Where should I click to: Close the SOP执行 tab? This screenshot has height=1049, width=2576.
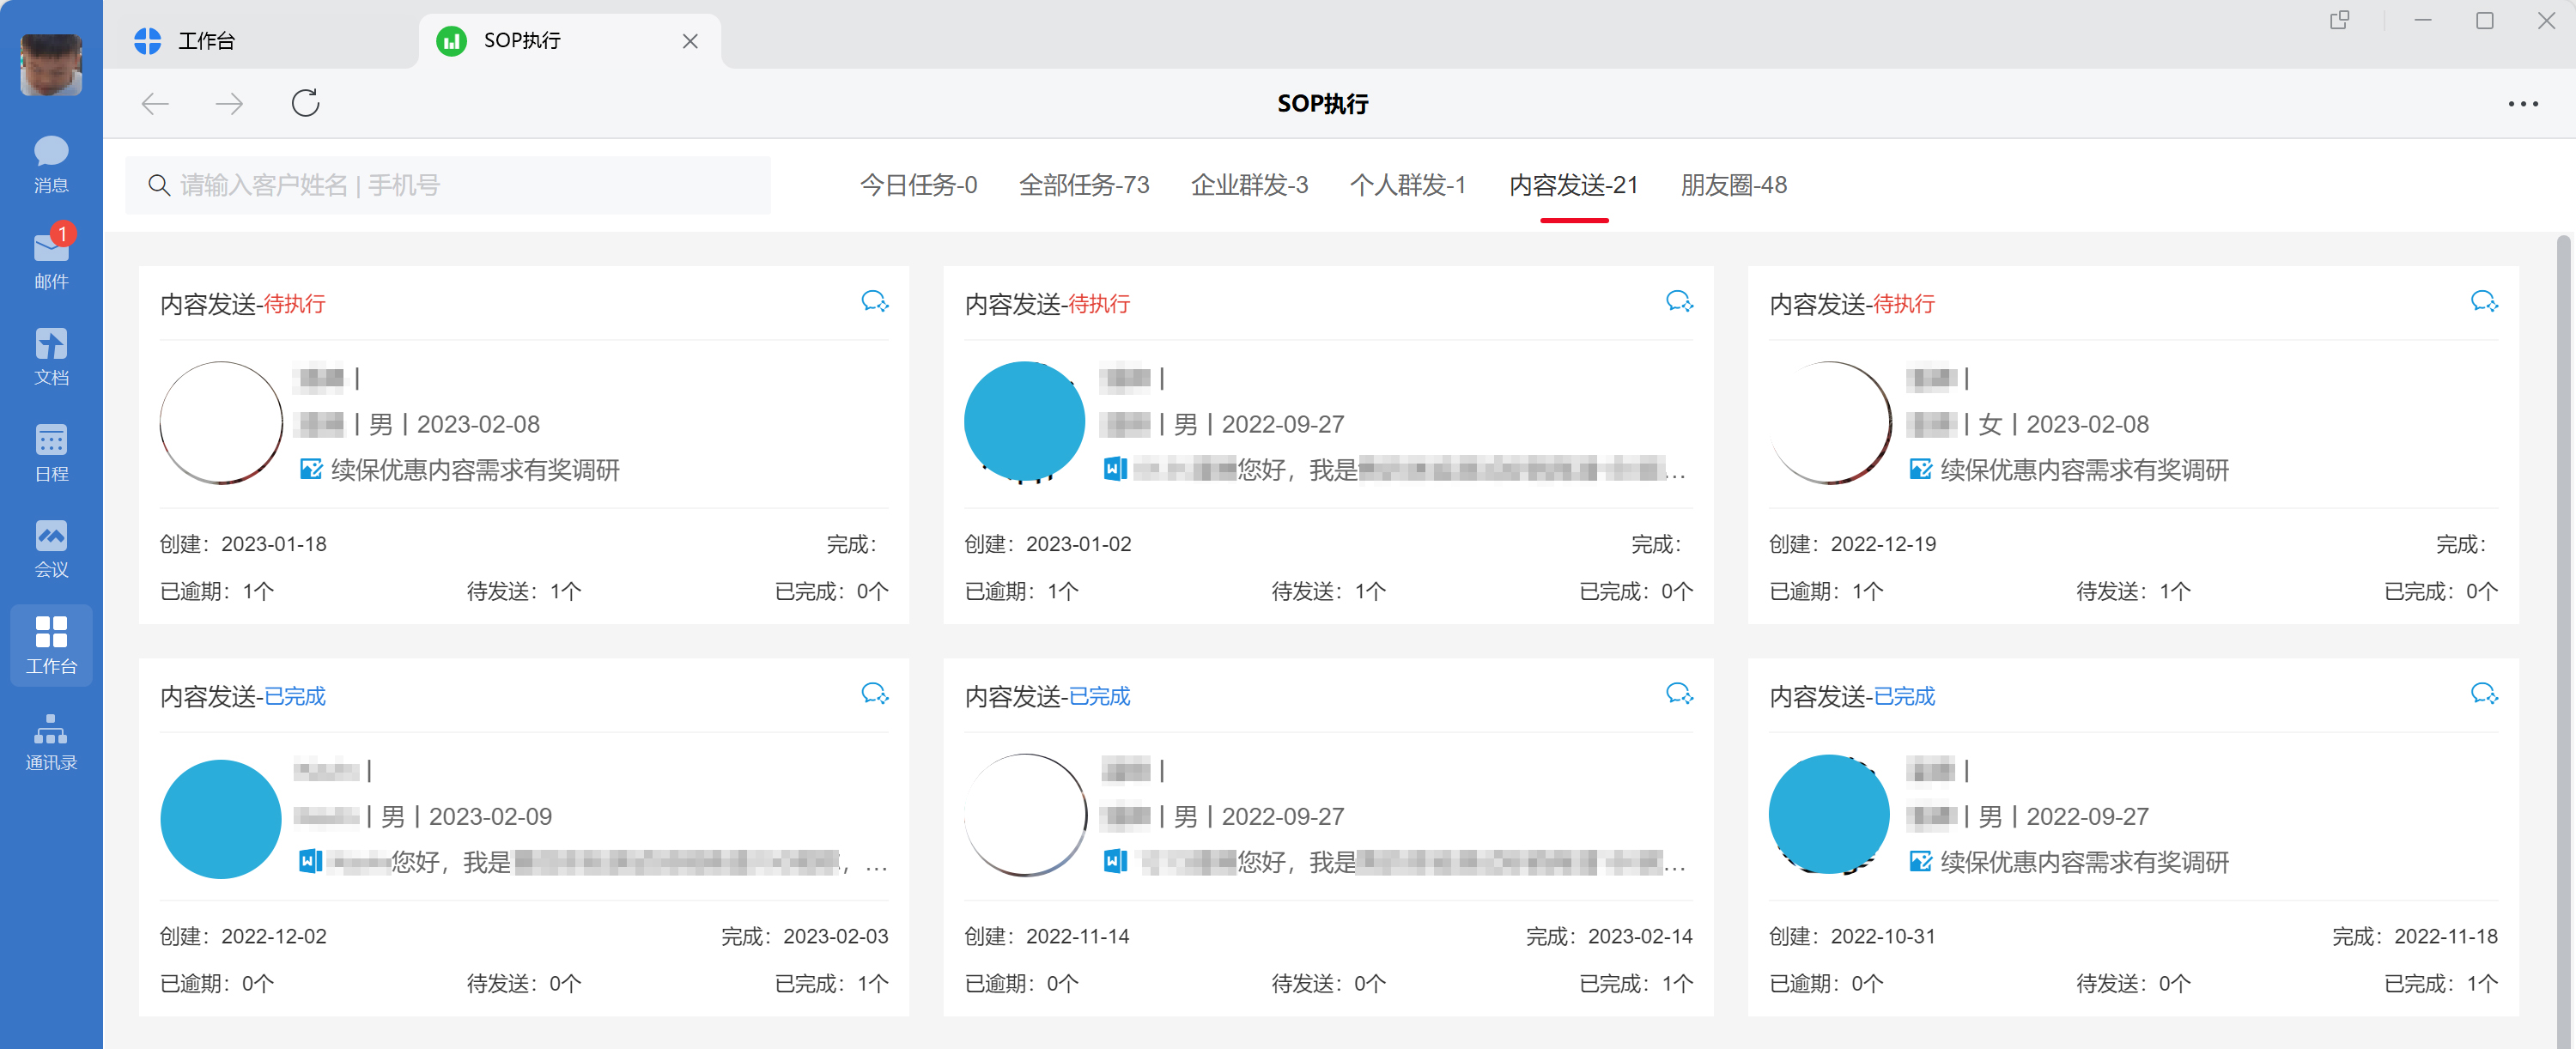pos(690,41)
